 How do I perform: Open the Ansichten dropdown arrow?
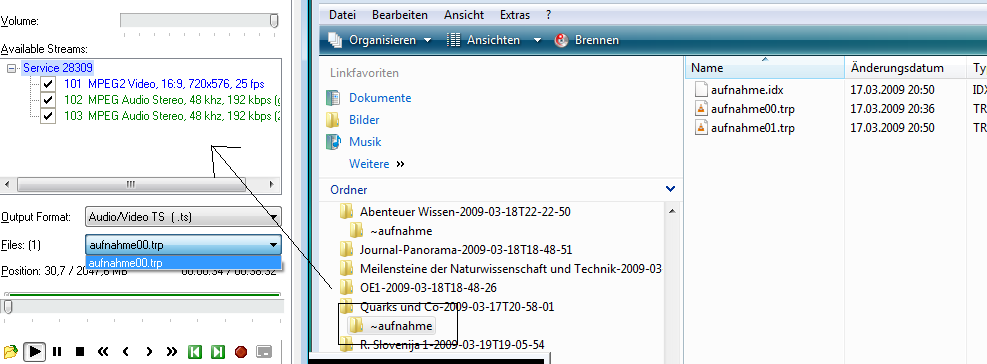[x=537, y=40]
